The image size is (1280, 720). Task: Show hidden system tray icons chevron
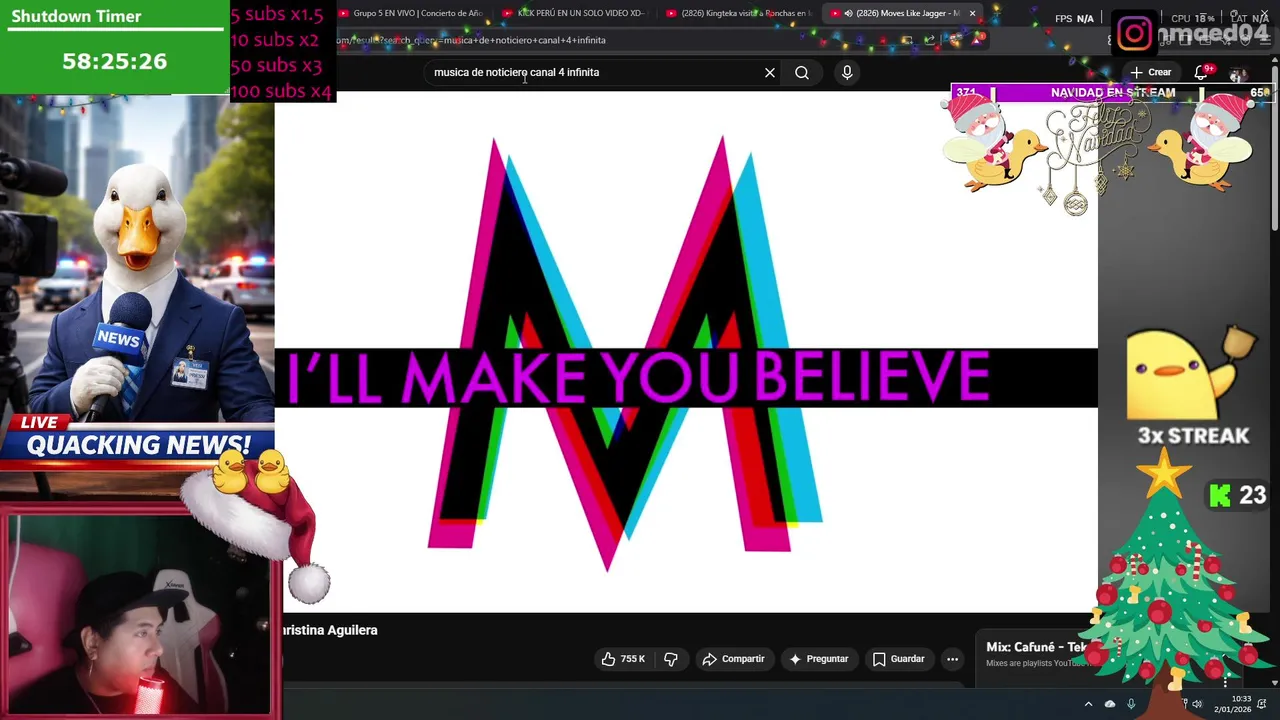tap(1089, 704)
